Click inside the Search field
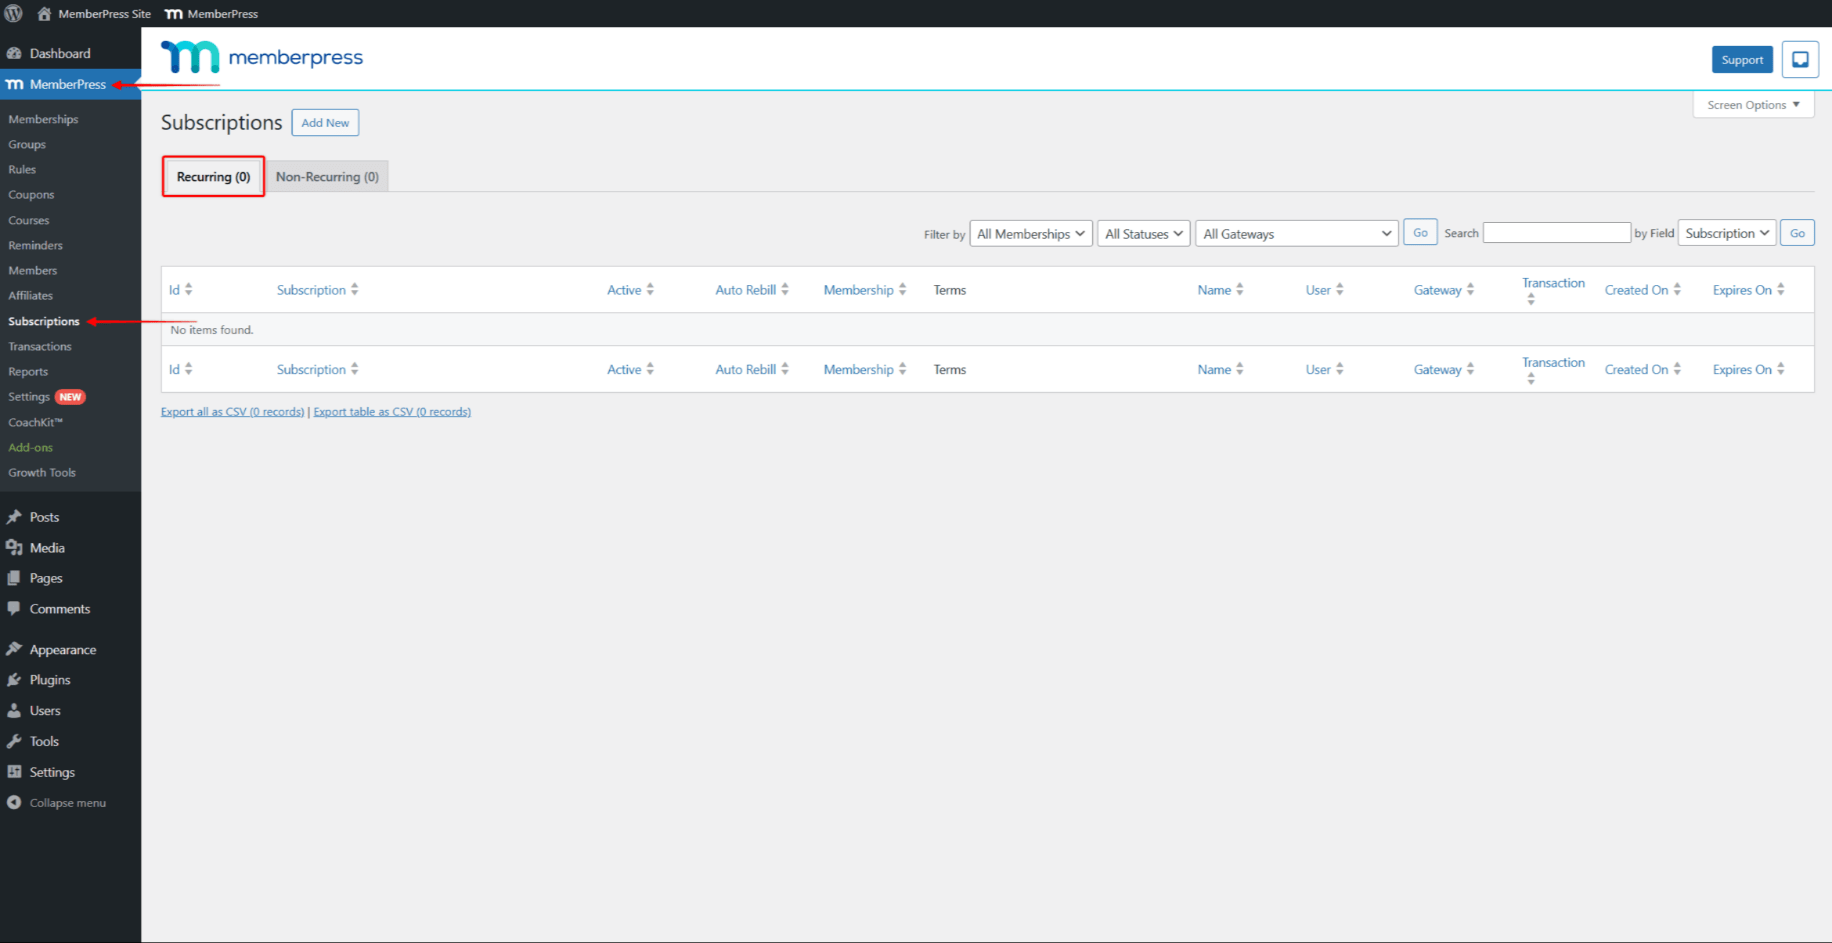 1556,232
